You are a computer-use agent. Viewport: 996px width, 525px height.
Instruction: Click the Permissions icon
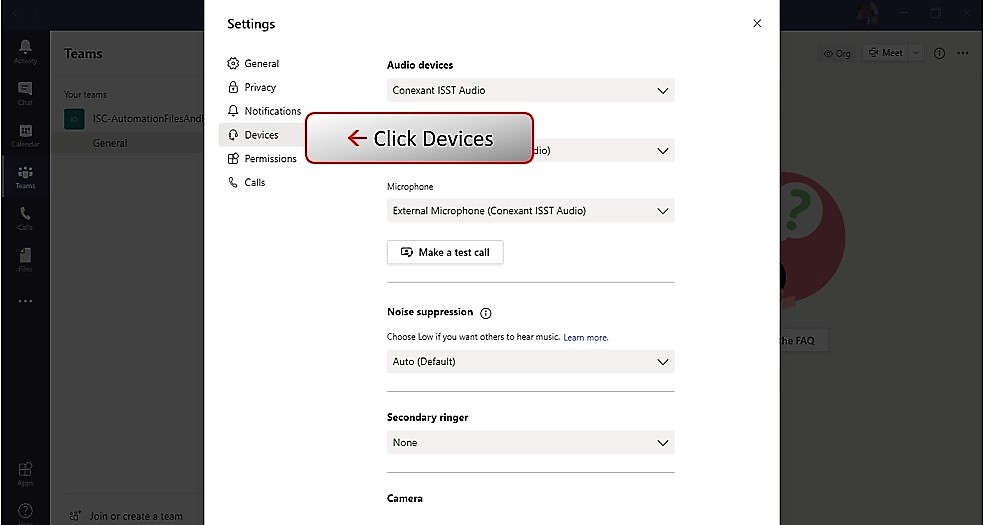coord(233,159)
